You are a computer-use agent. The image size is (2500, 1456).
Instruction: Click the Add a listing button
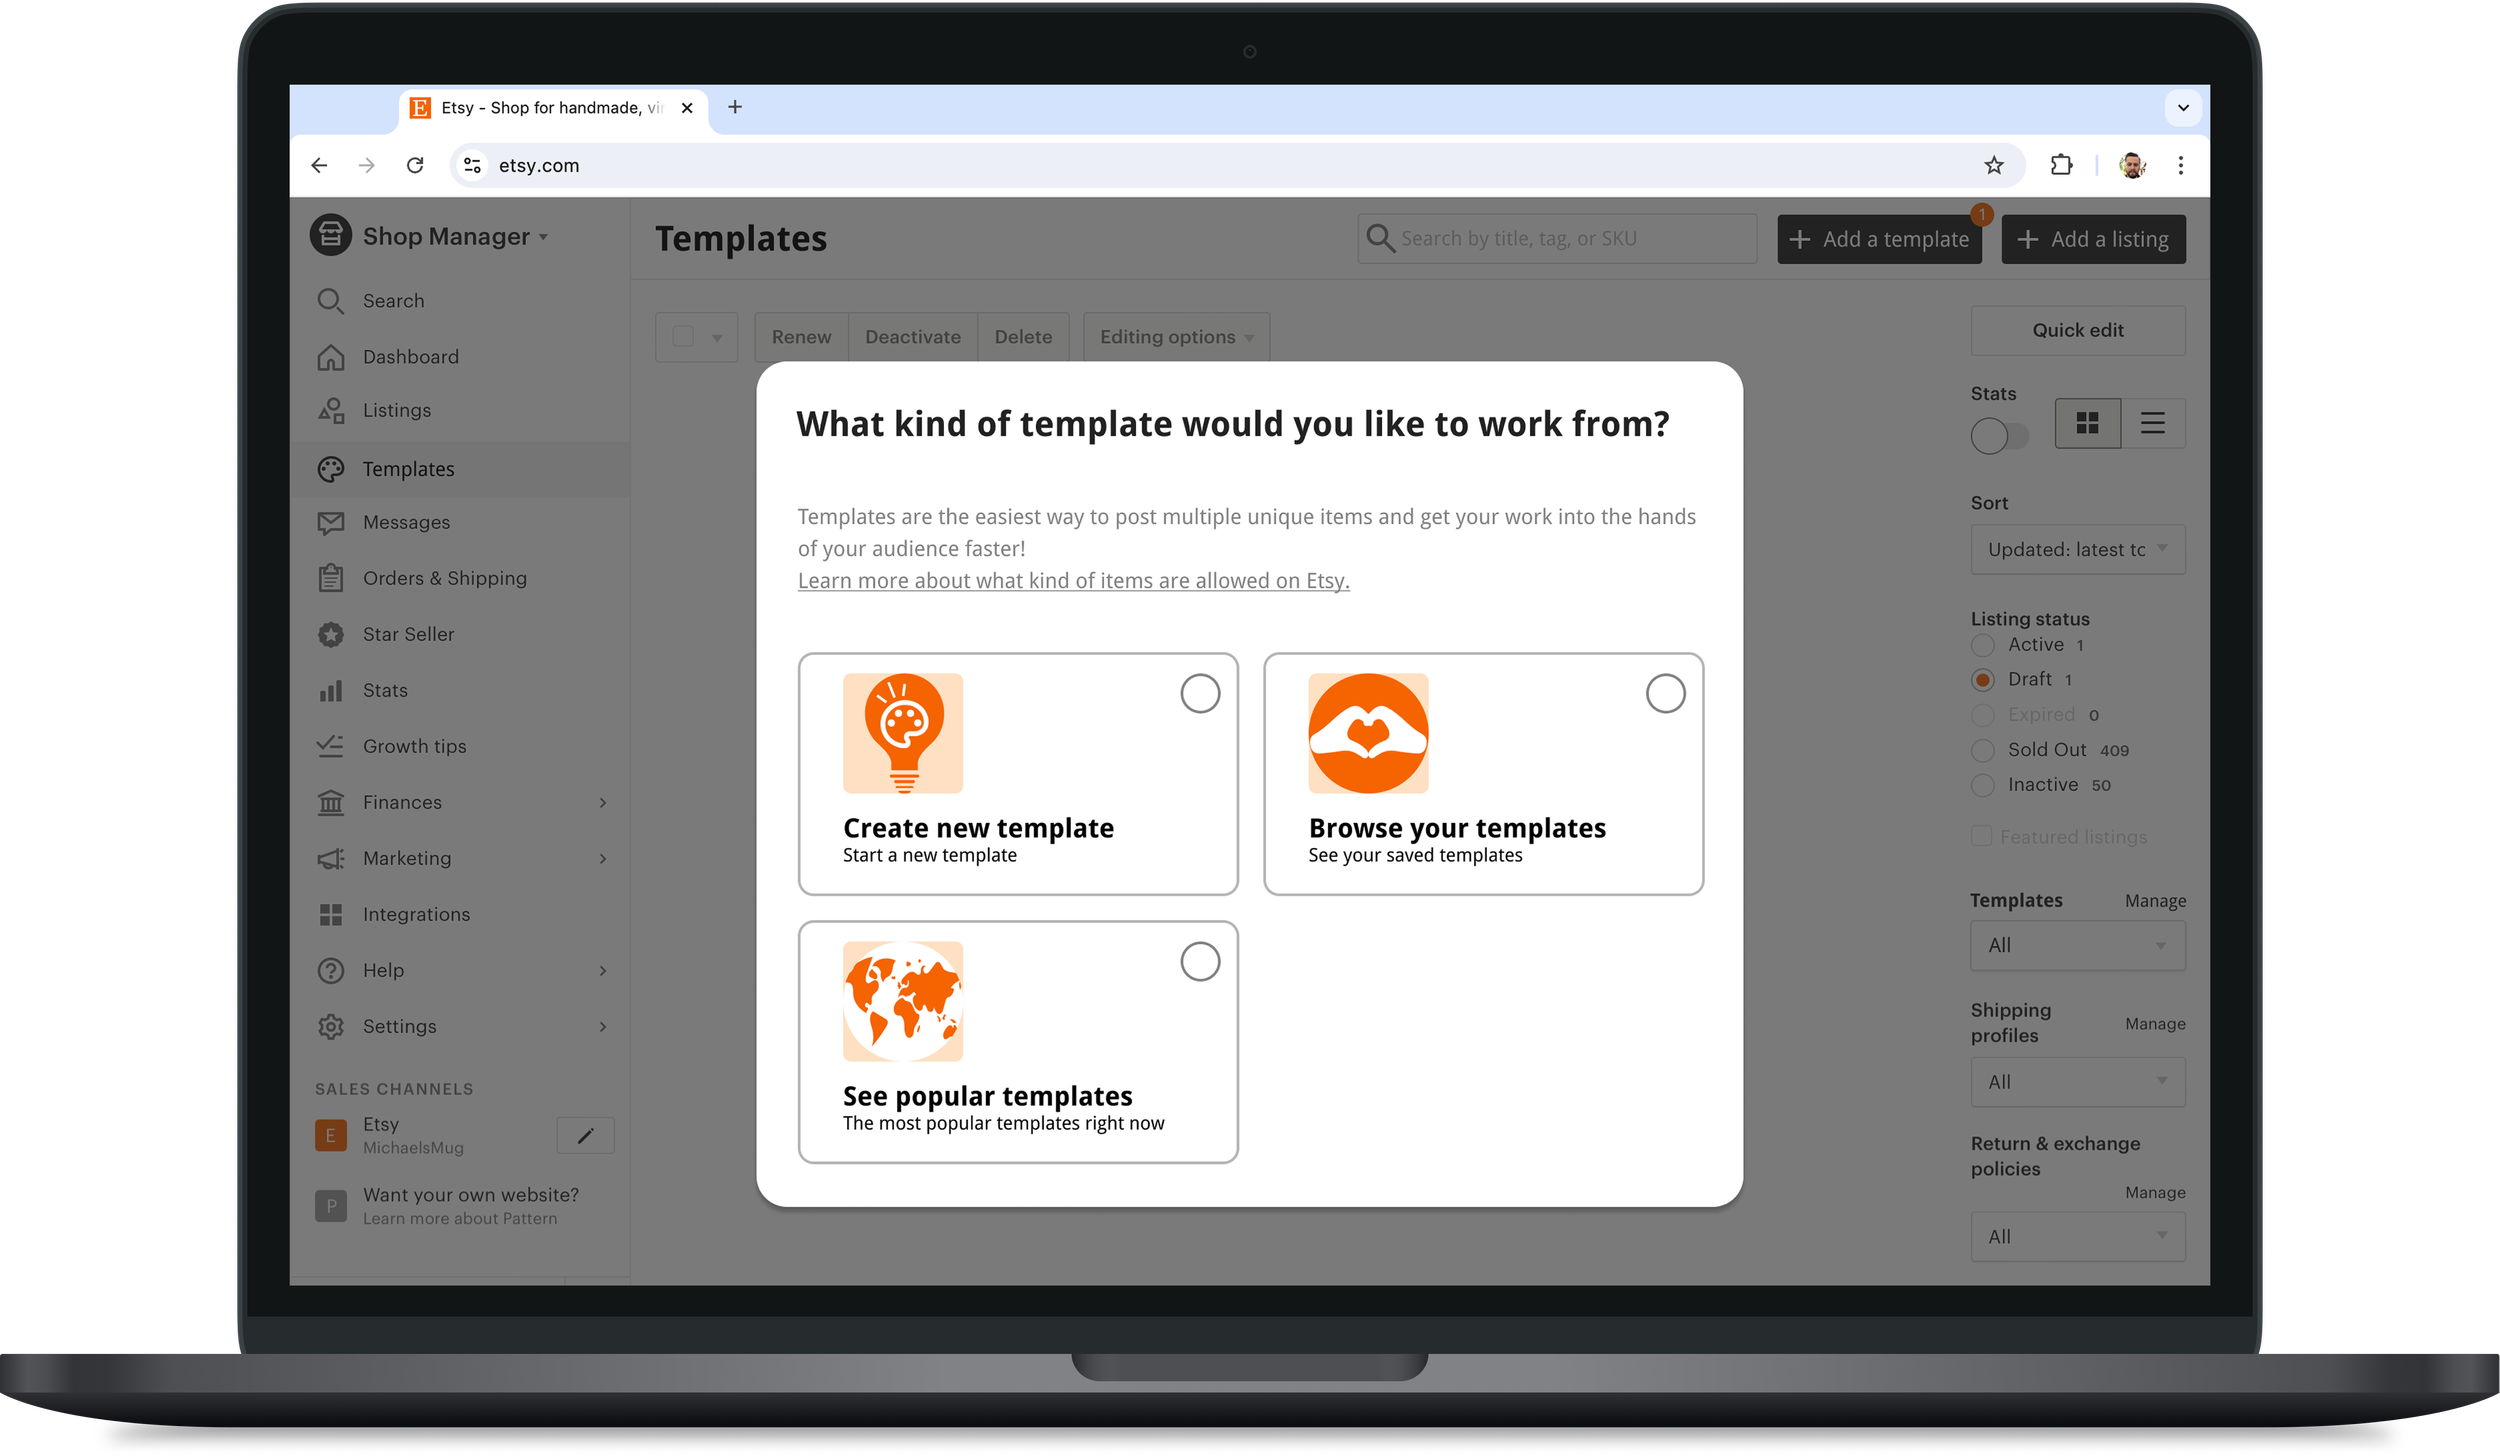click(2092, 239)
